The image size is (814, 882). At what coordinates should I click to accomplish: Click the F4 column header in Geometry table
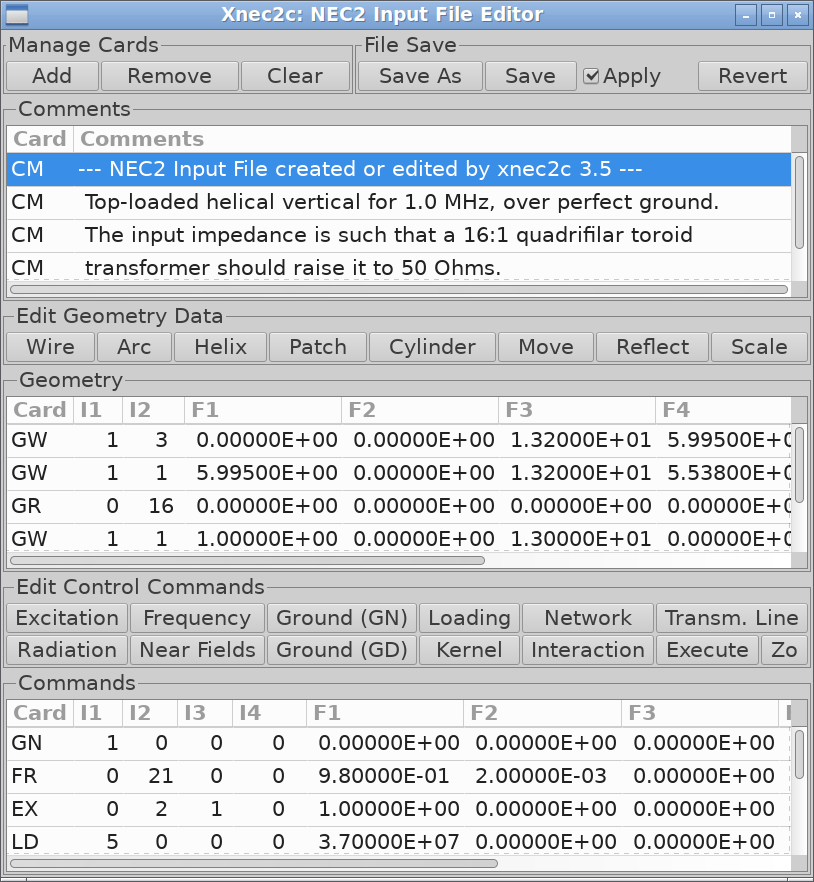(723, 410)
